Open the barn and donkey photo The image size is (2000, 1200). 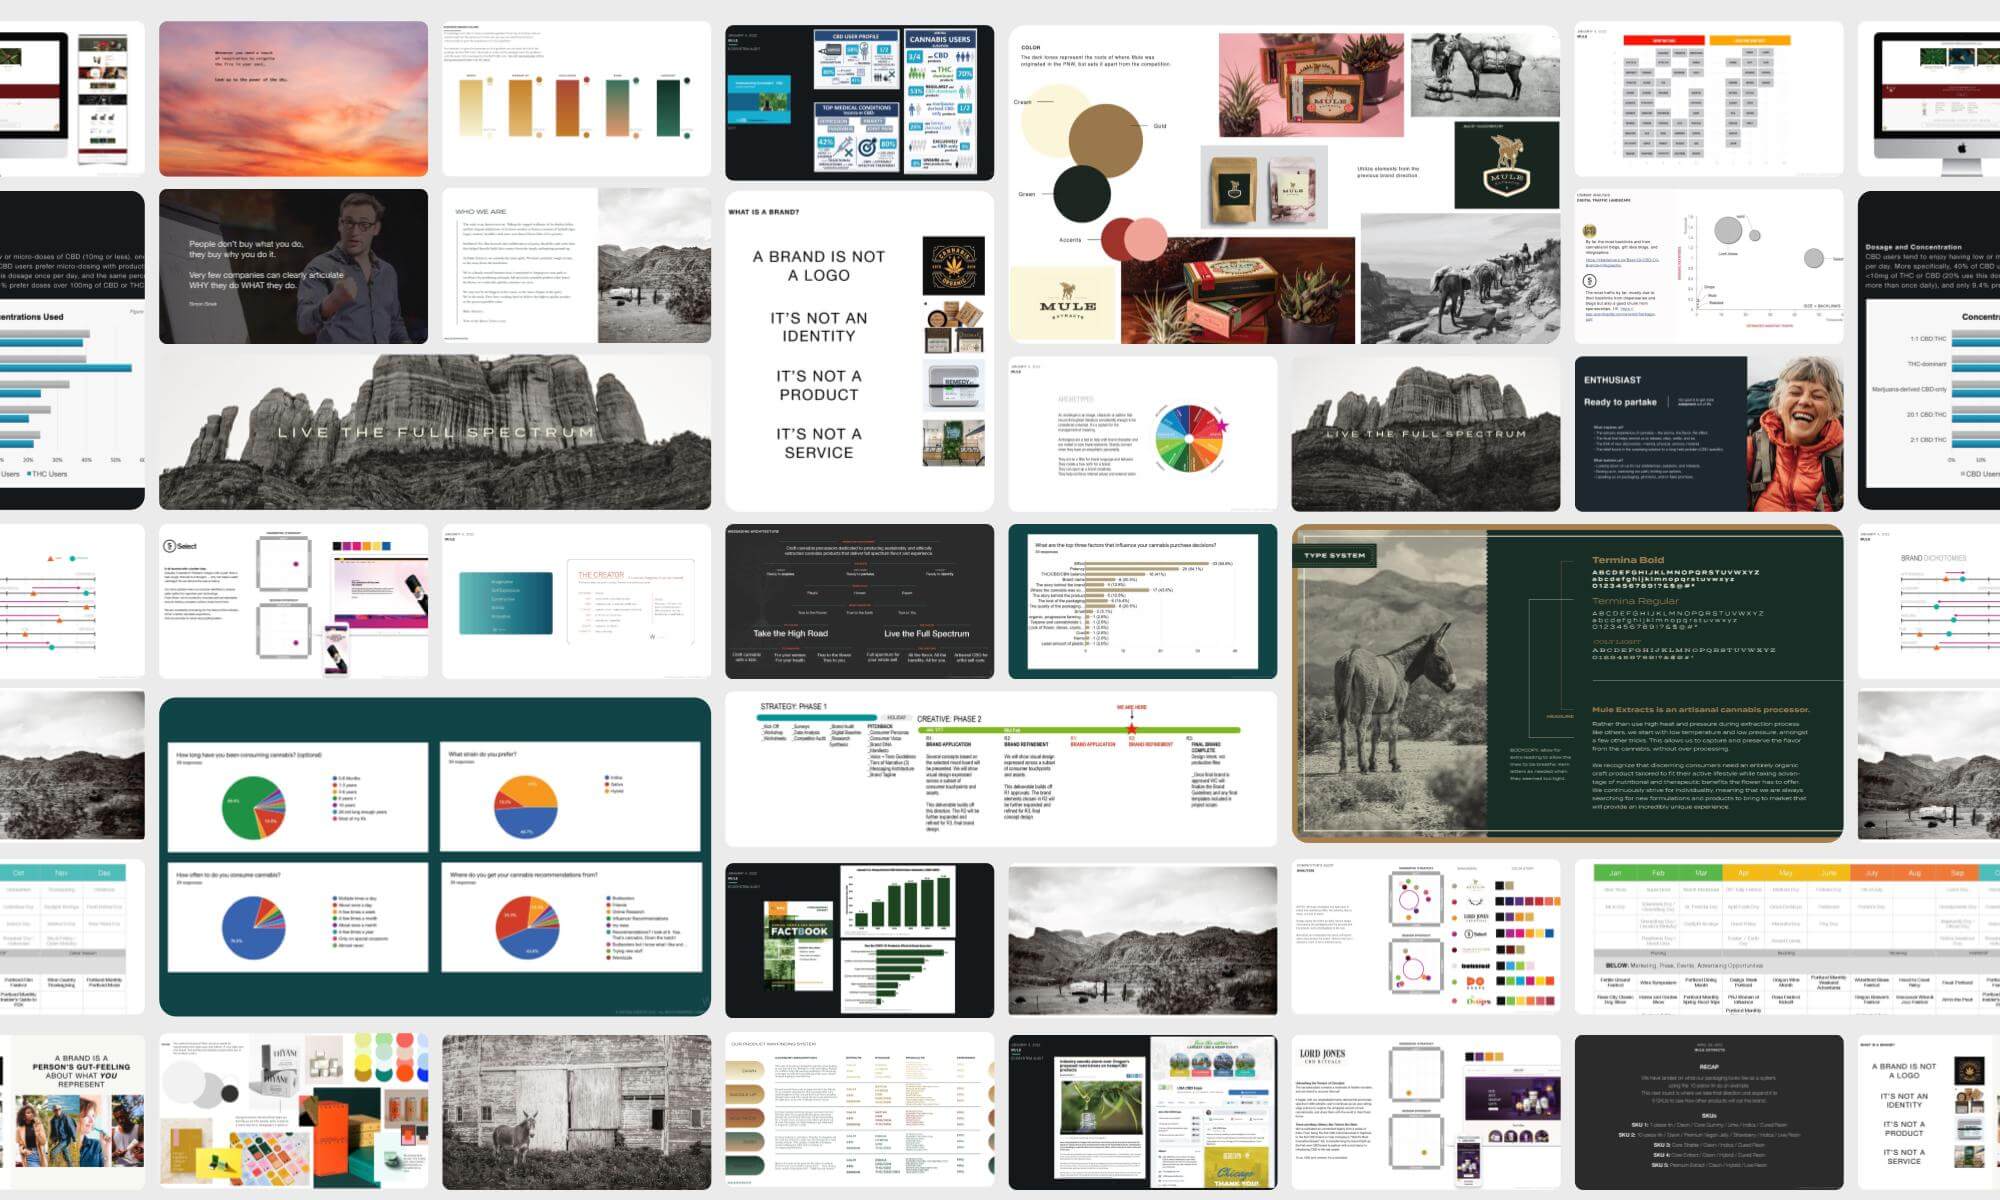pos(576,1111)
